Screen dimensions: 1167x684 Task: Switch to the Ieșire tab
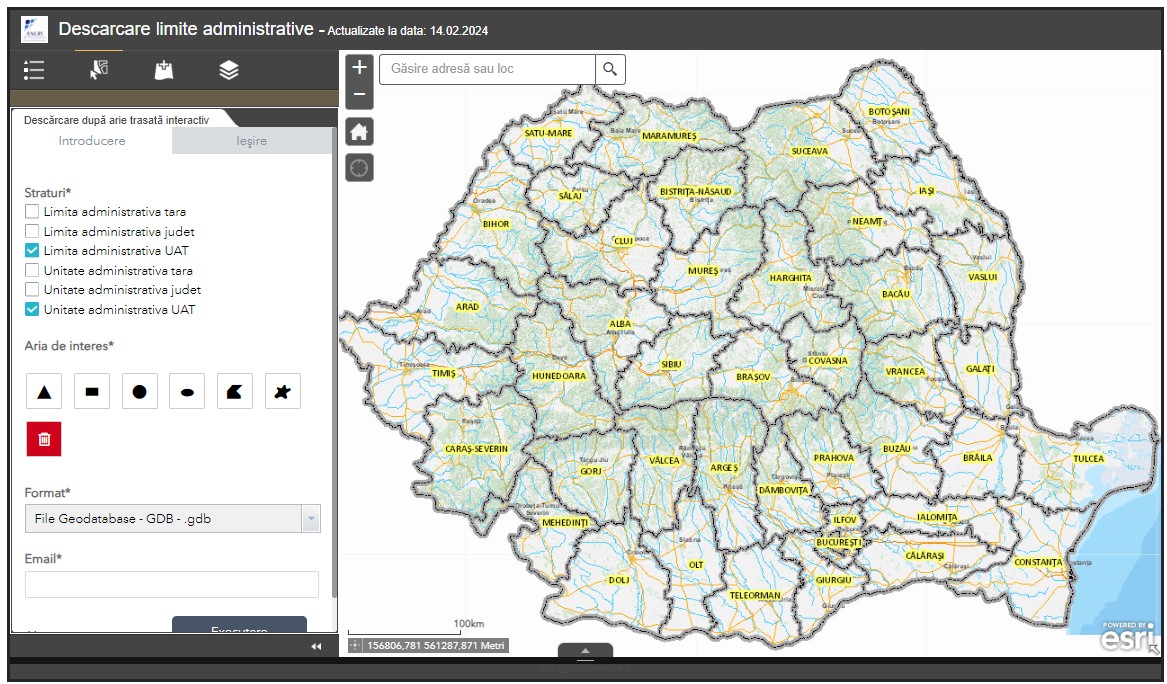click(252, 141)
